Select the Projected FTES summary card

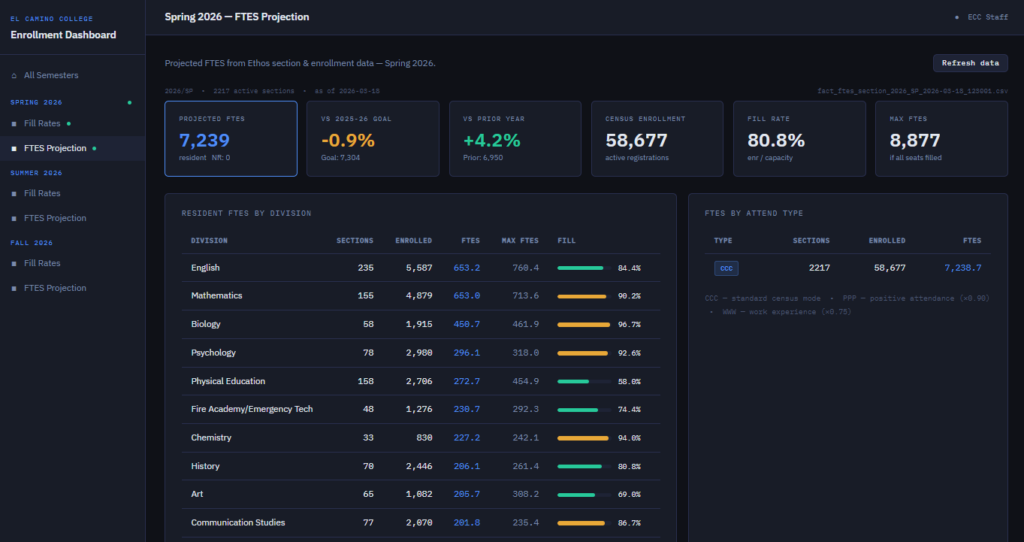[x=231, y=139]
